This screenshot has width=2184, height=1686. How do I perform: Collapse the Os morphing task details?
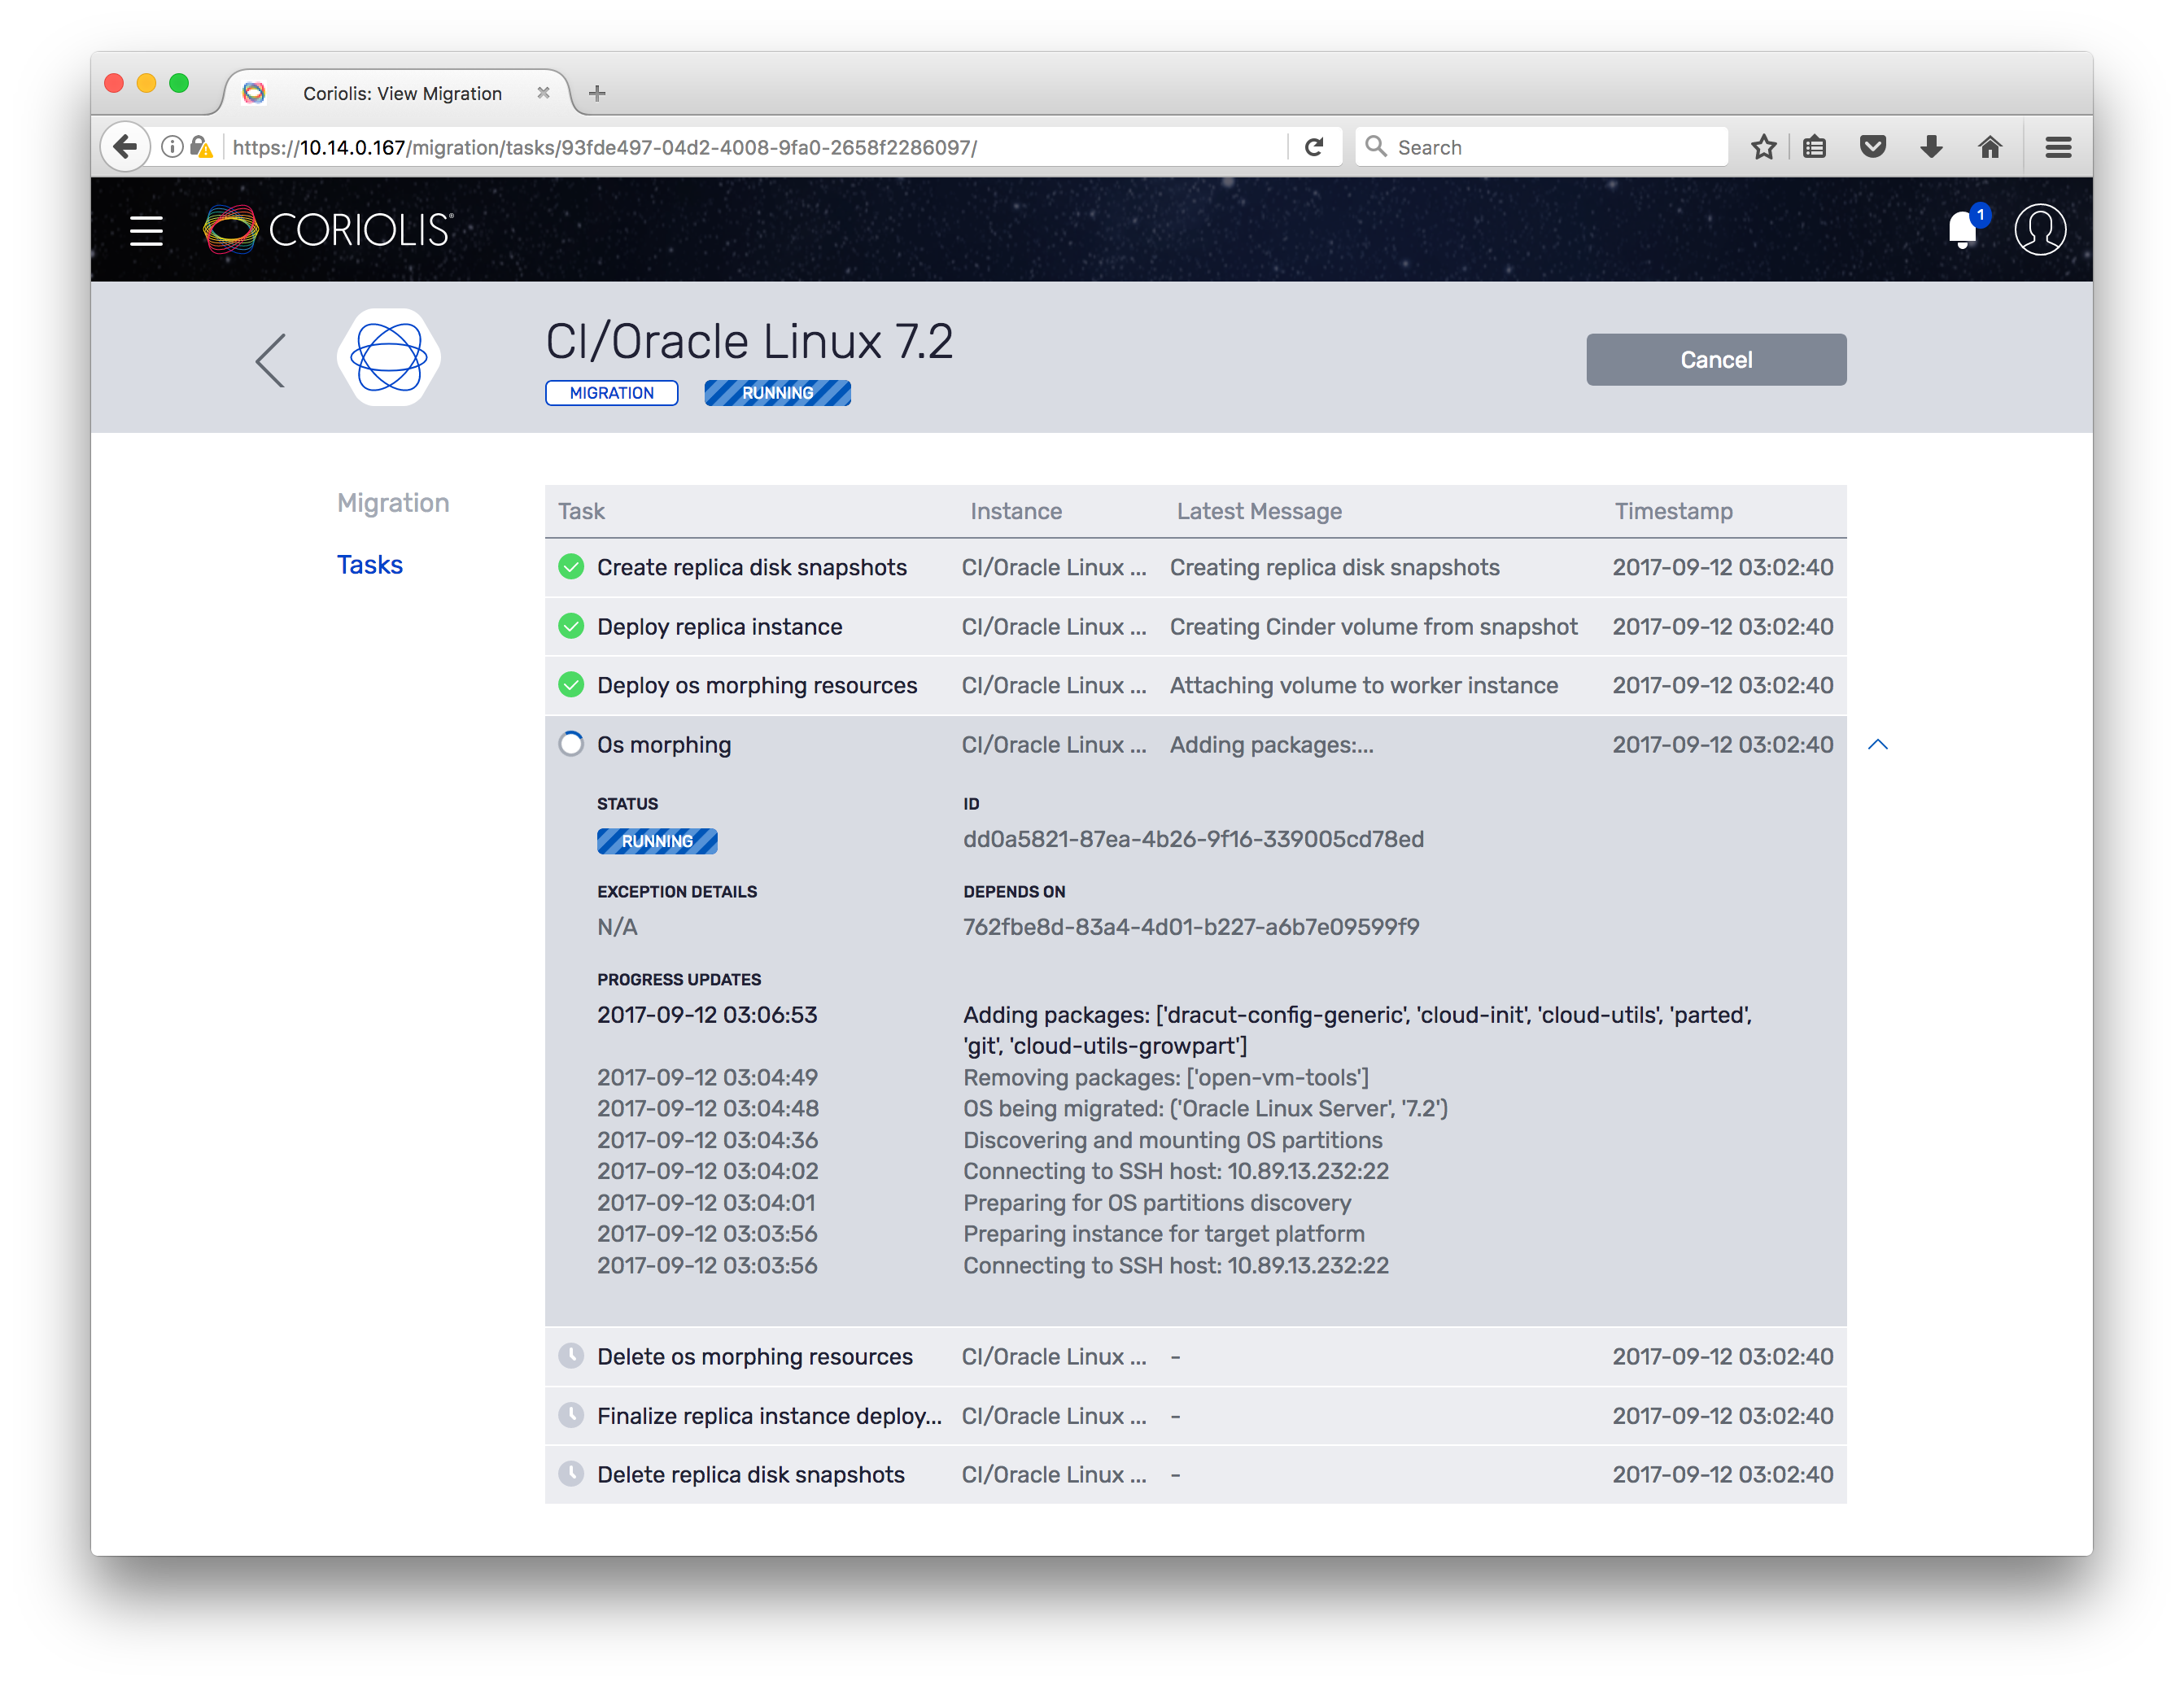[x=1877, y=745]
